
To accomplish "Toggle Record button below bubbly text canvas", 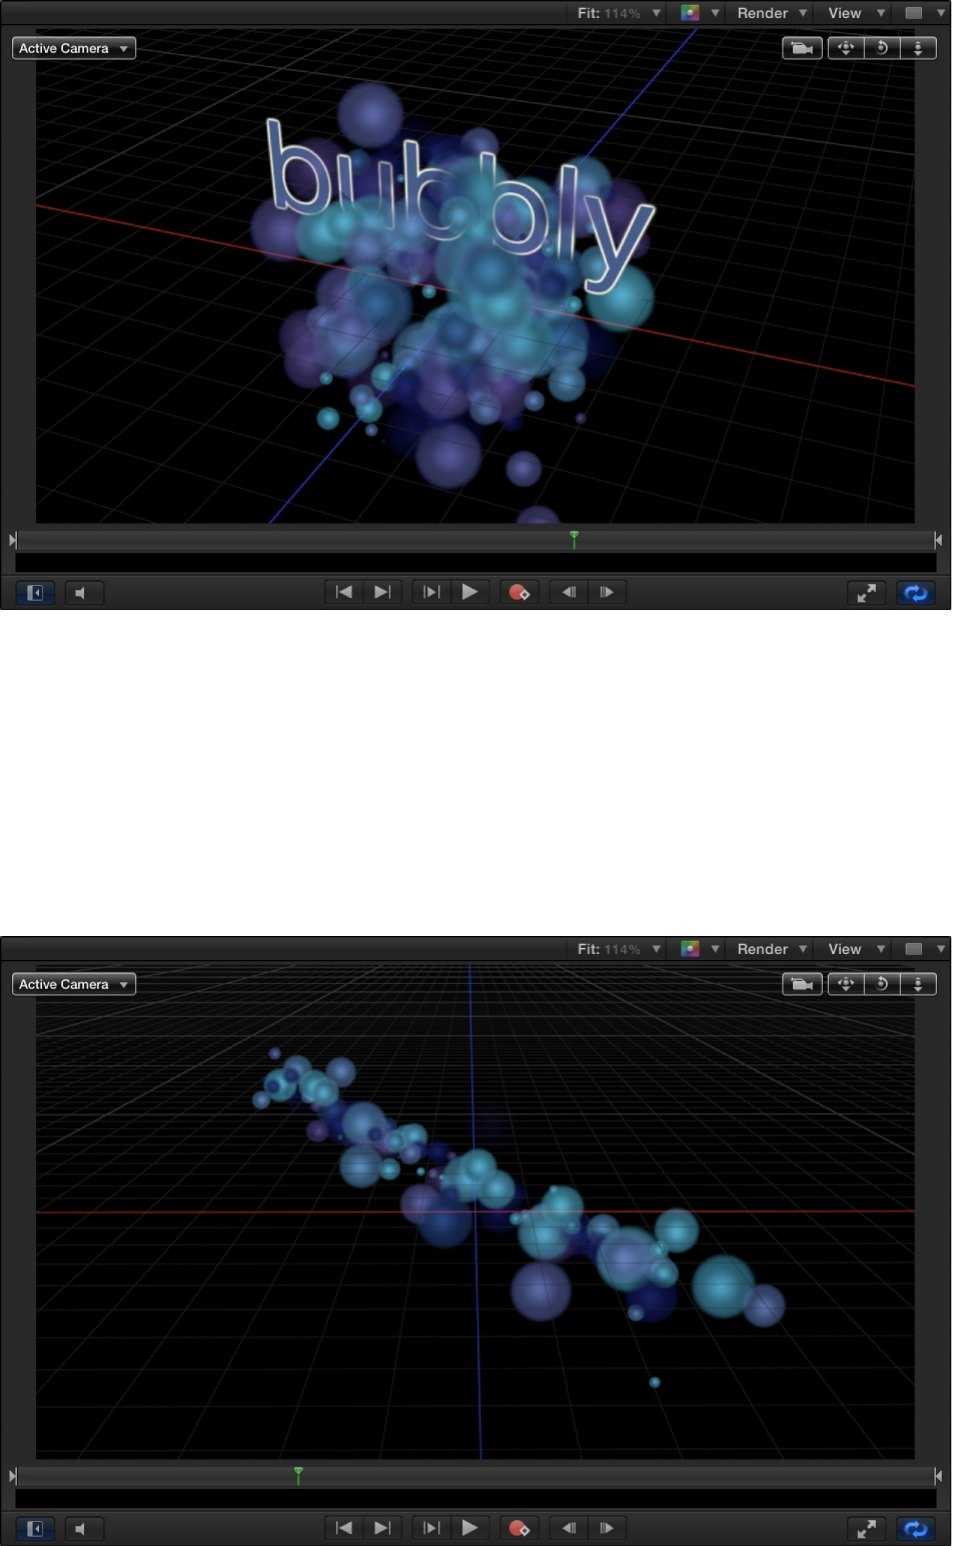I will pos(519,592).
